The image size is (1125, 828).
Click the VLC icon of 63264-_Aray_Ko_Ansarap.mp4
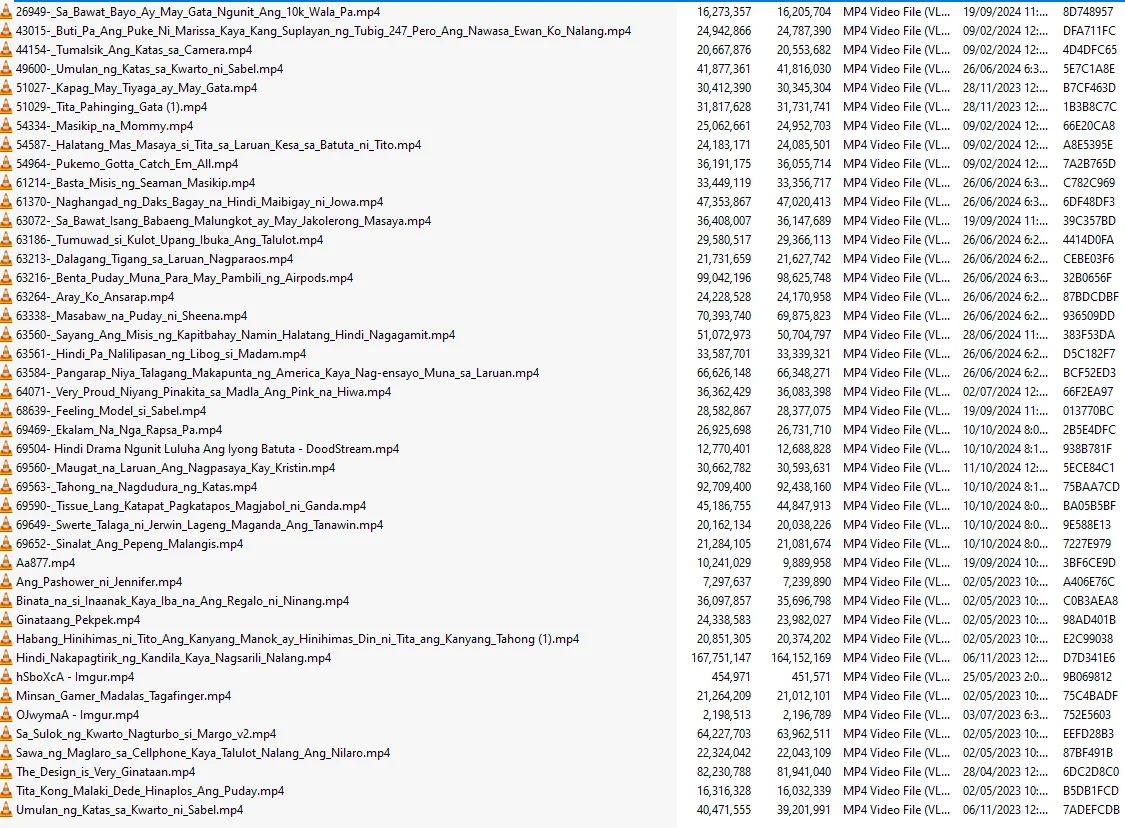[6, 297]
